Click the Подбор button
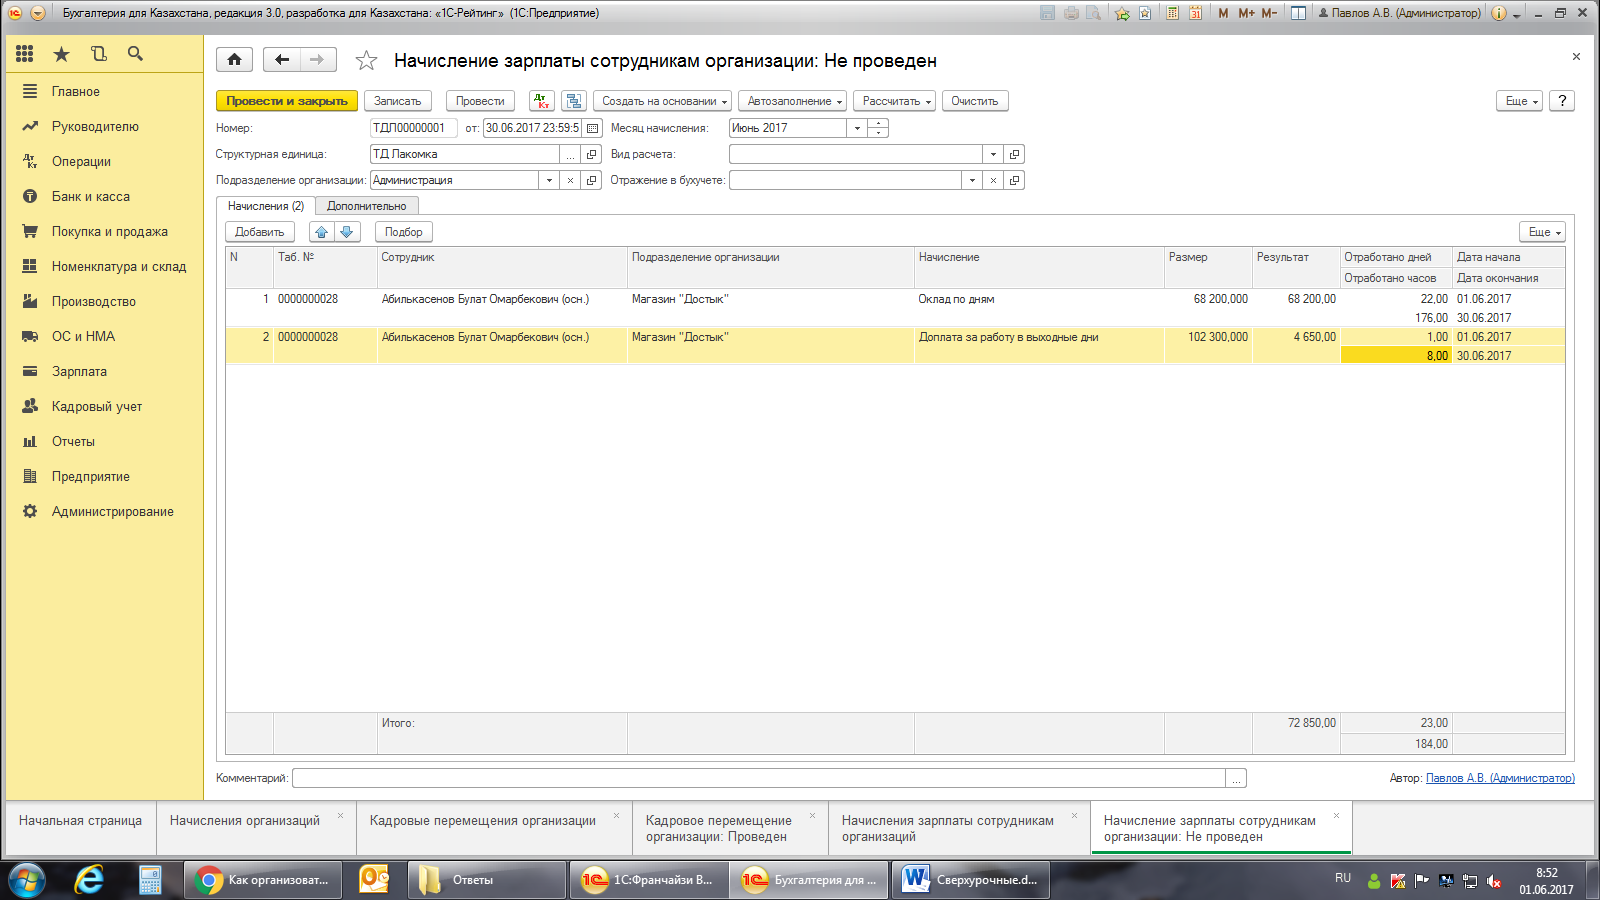 [404, 232]
